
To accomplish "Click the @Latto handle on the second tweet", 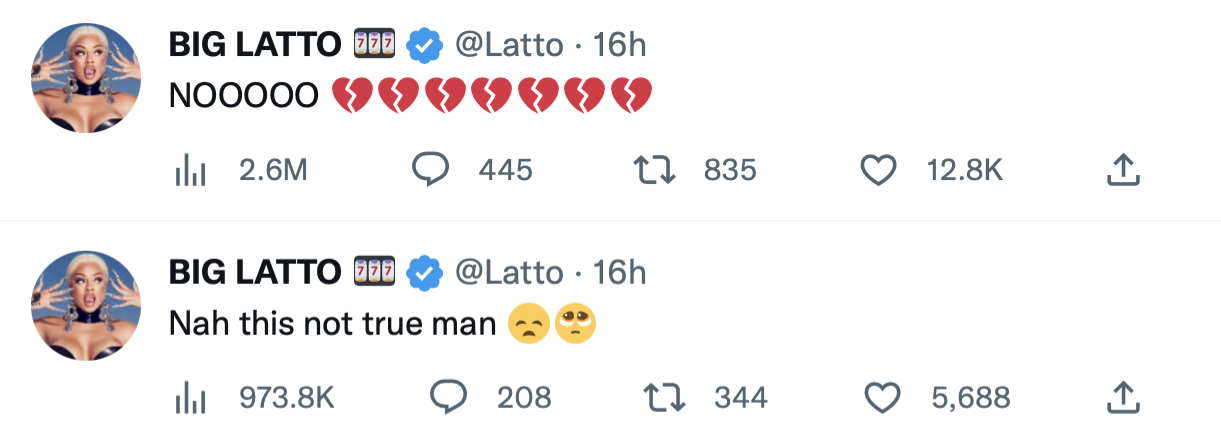I will 508,271.
